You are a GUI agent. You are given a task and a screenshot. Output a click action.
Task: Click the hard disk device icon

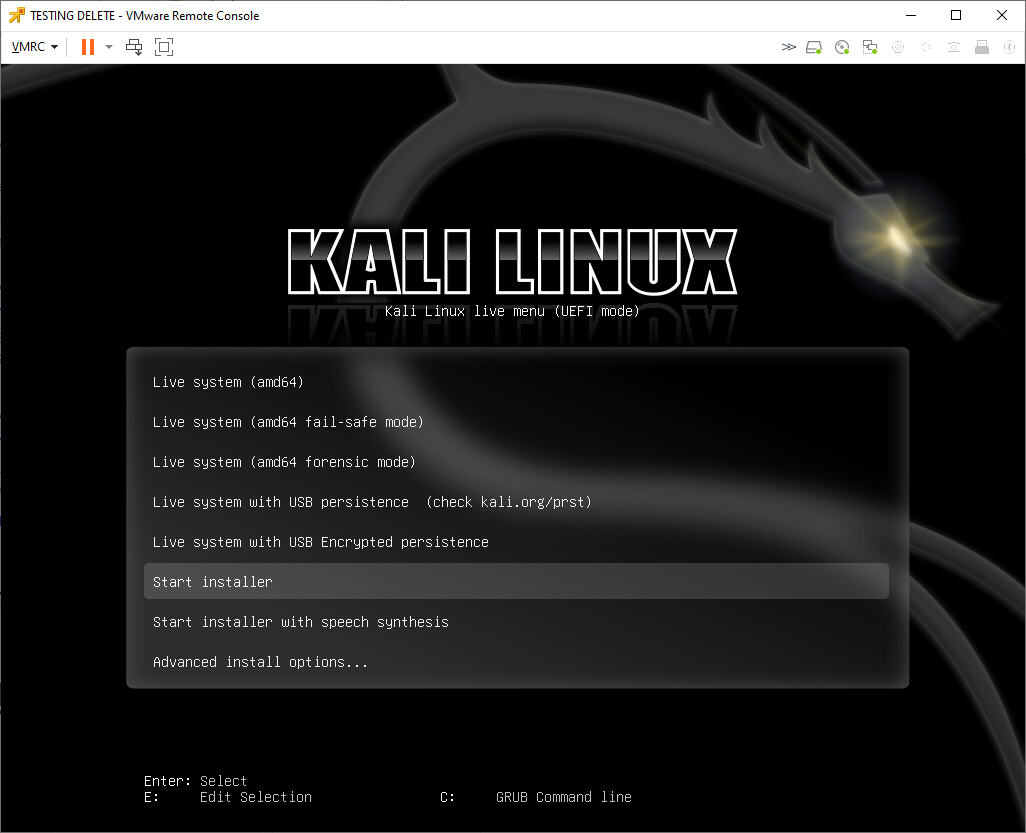pyautogui.click(x=814, y=47)
